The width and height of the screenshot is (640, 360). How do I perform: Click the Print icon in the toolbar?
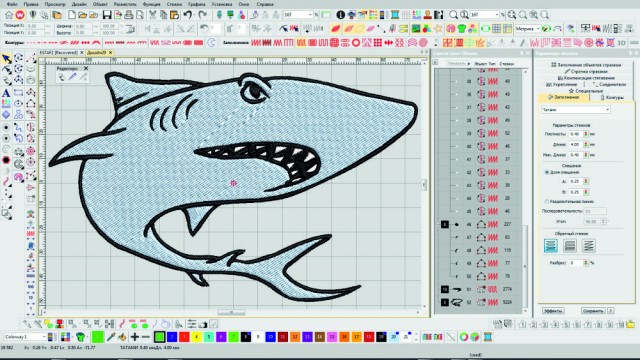click(x=129, y=15)
